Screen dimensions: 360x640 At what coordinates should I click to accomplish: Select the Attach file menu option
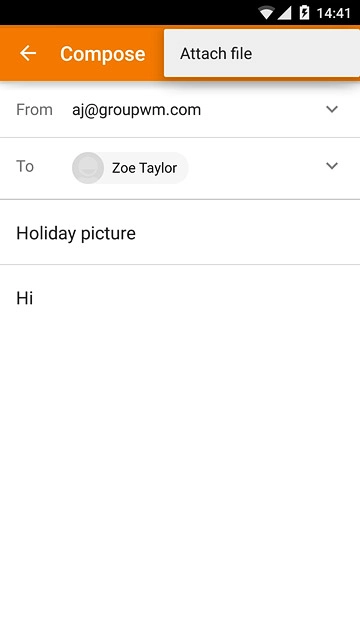coord(262,53)
